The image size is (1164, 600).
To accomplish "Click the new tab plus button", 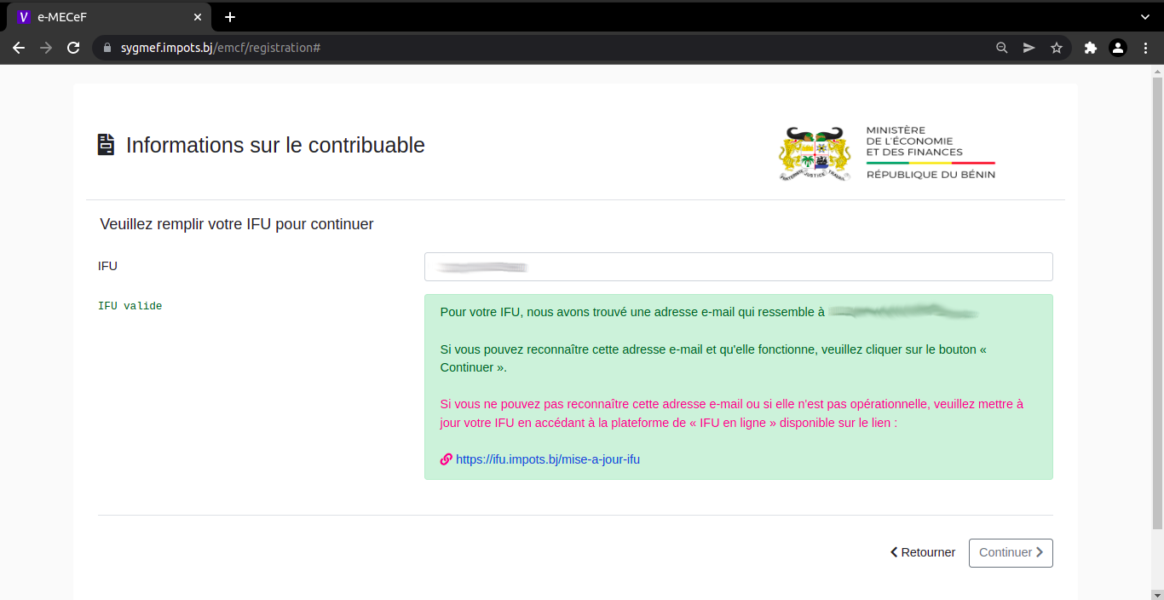I will 230,16.
